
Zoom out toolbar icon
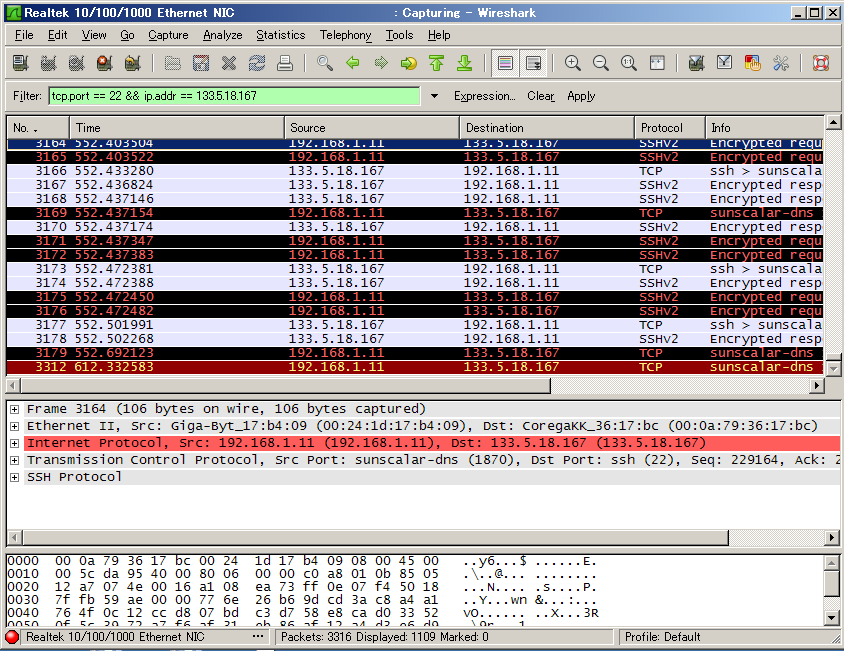601,63
